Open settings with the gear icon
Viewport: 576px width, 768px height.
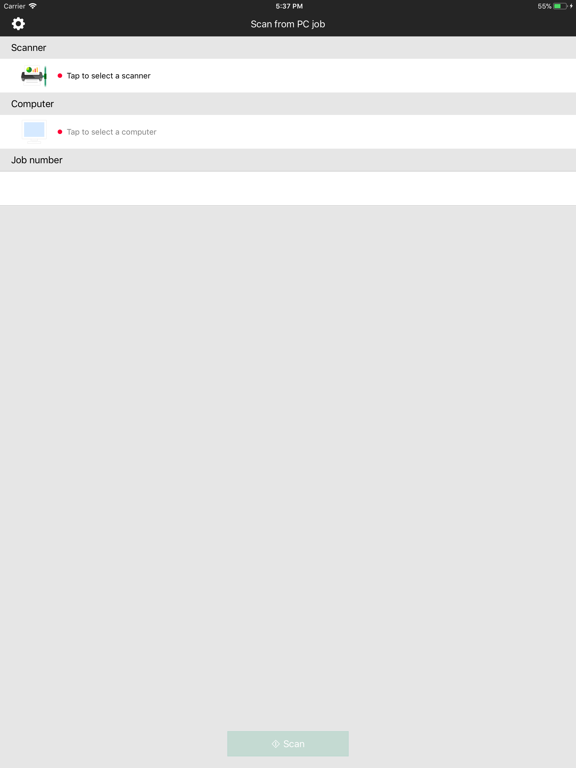coord(18,24)
